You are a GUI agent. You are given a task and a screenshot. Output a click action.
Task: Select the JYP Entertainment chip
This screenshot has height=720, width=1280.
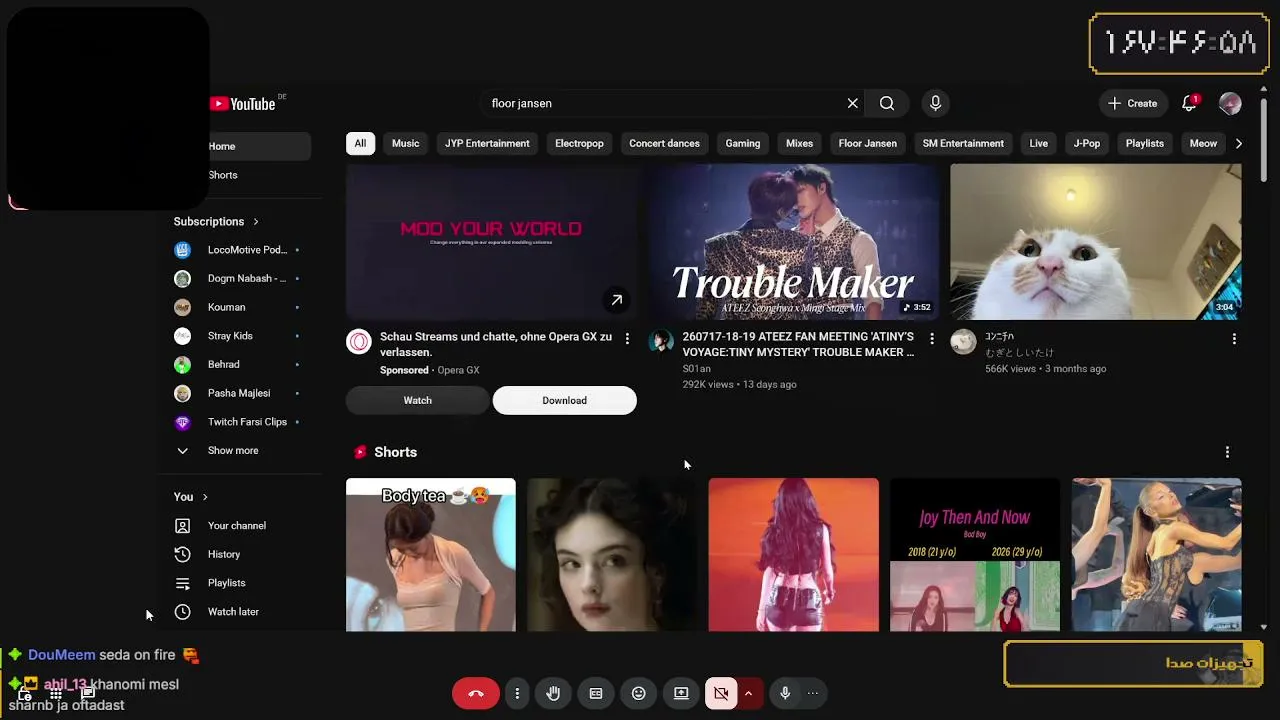coord(487,143)
